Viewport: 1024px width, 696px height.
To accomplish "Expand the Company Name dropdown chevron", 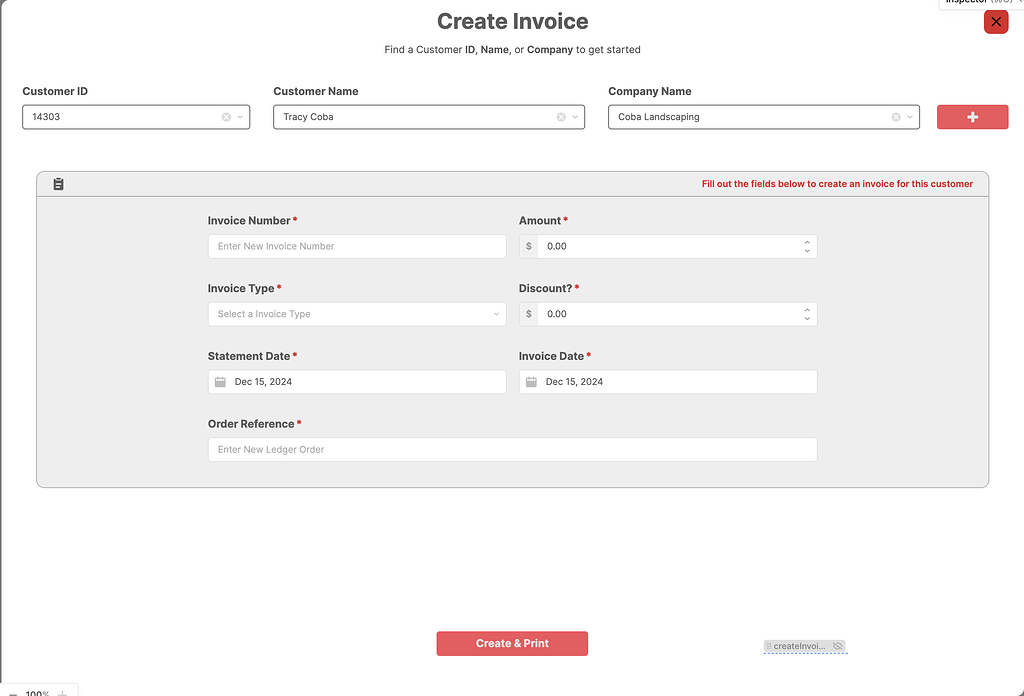I will [x=909, y=117].
